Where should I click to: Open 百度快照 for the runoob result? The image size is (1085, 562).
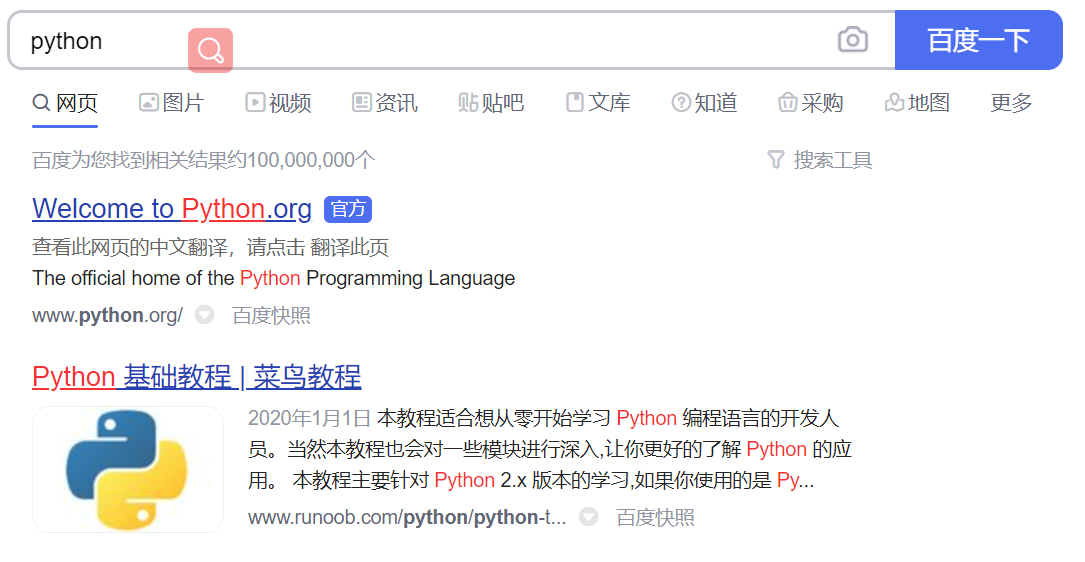click(655, 518)
